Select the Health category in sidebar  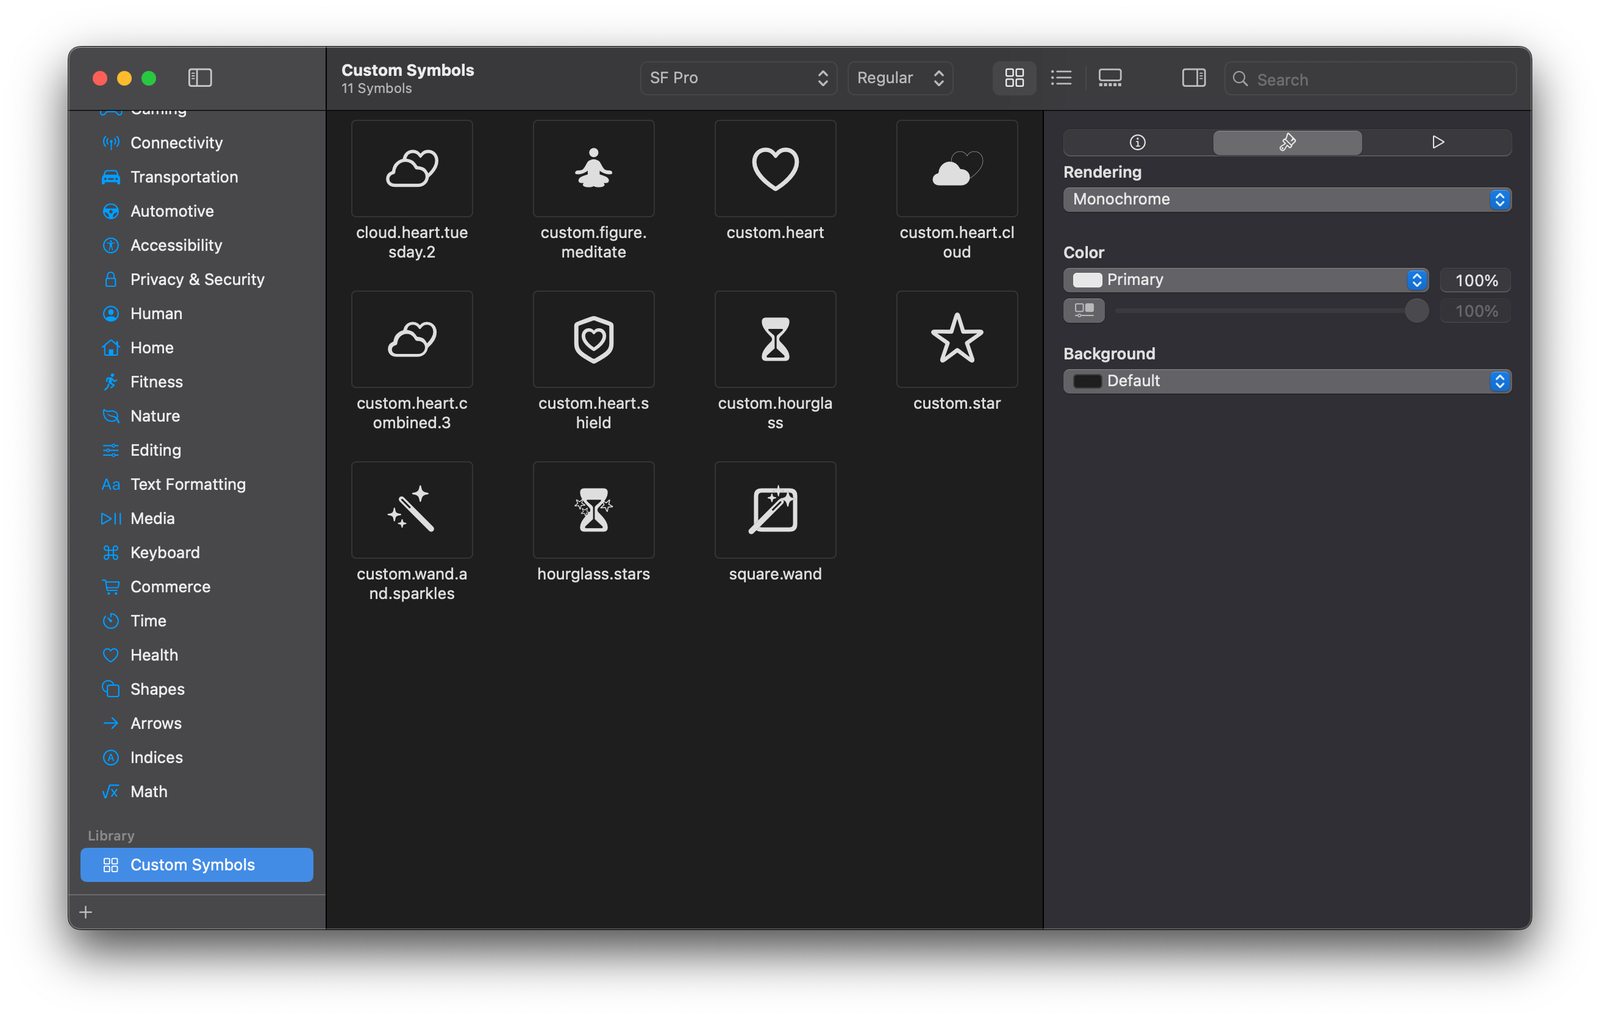coord(154,655)
